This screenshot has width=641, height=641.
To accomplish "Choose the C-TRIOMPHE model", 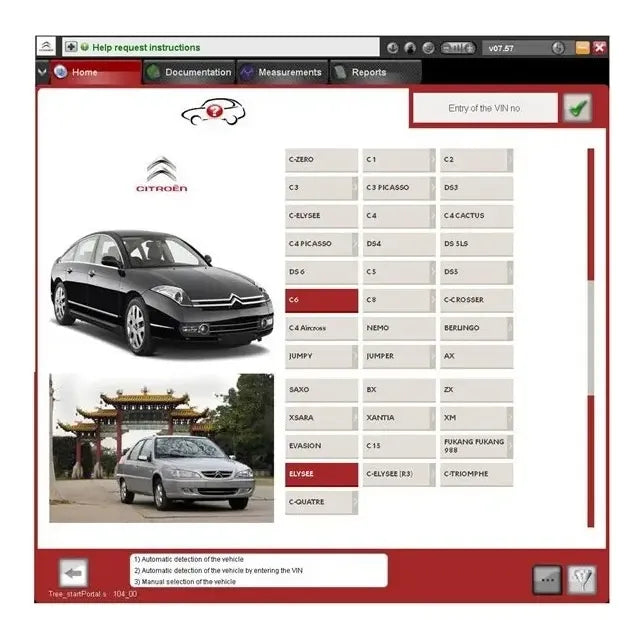I will tap(476, 474).
